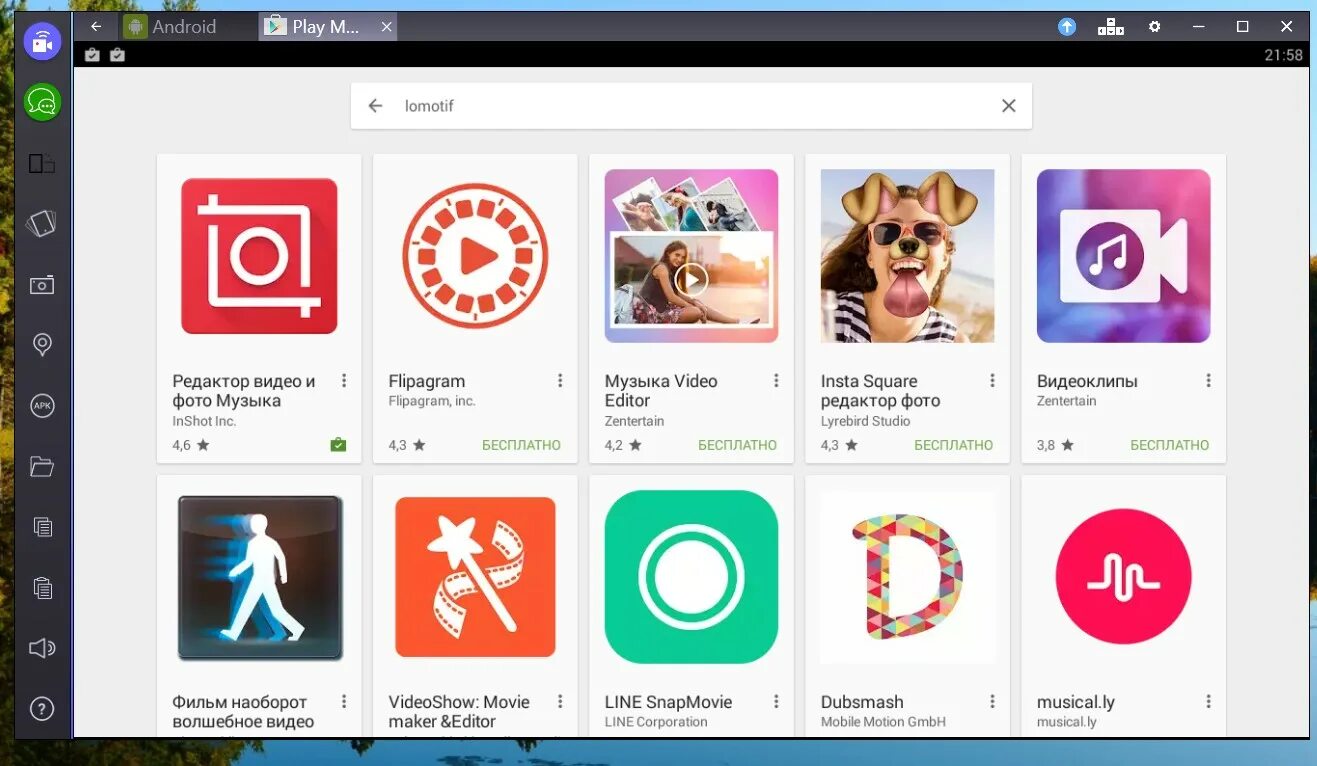The width and height of the screenshot is (1317, 766).
Task: Open the Flipagram app icon
Action: coord(475,256)
